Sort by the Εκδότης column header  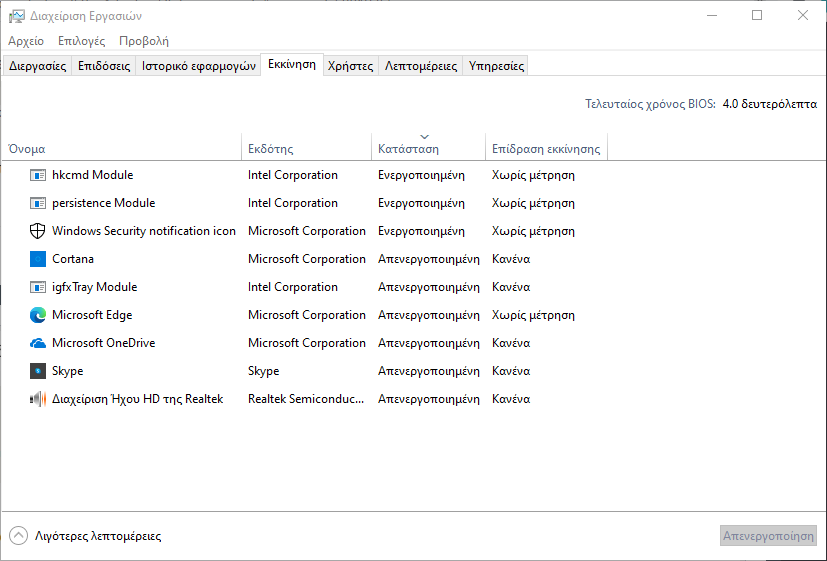click(270, 149)
